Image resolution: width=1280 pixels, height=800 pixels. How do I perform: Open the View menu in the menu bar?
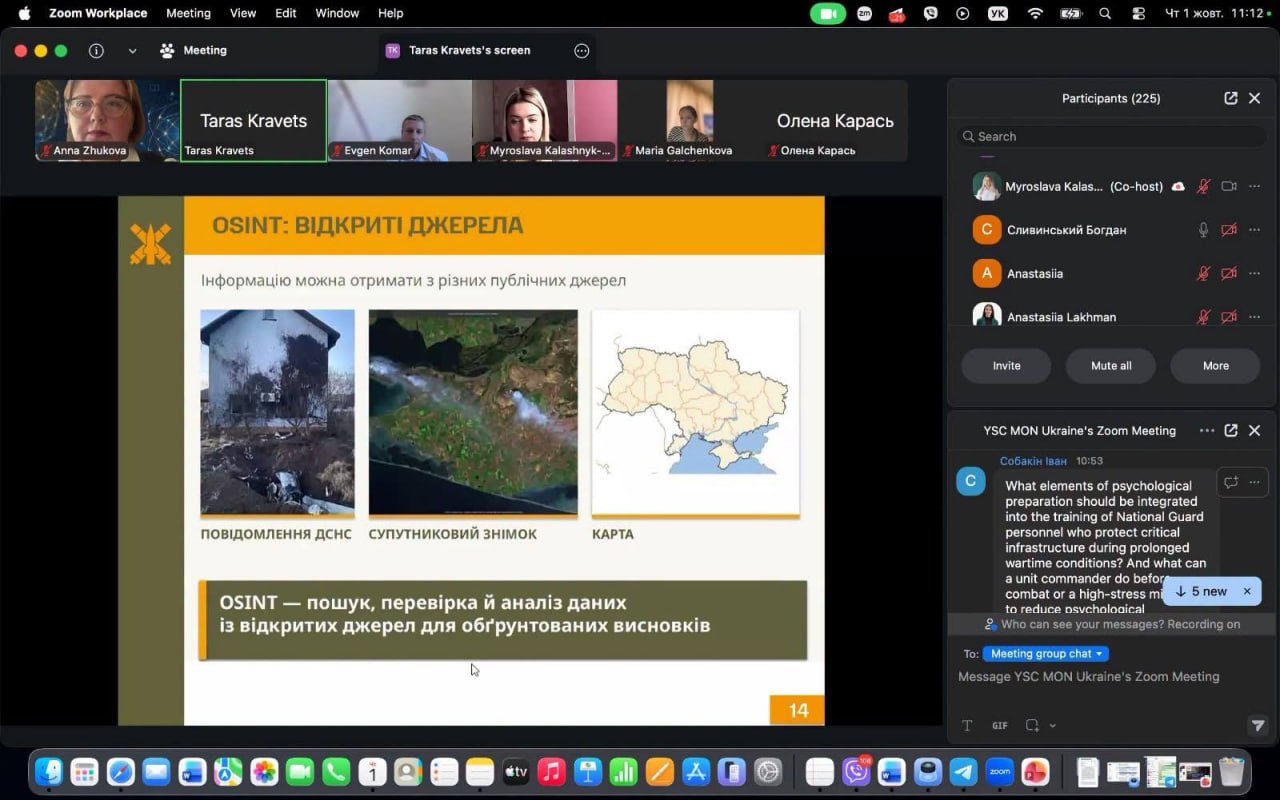(243, 13)
